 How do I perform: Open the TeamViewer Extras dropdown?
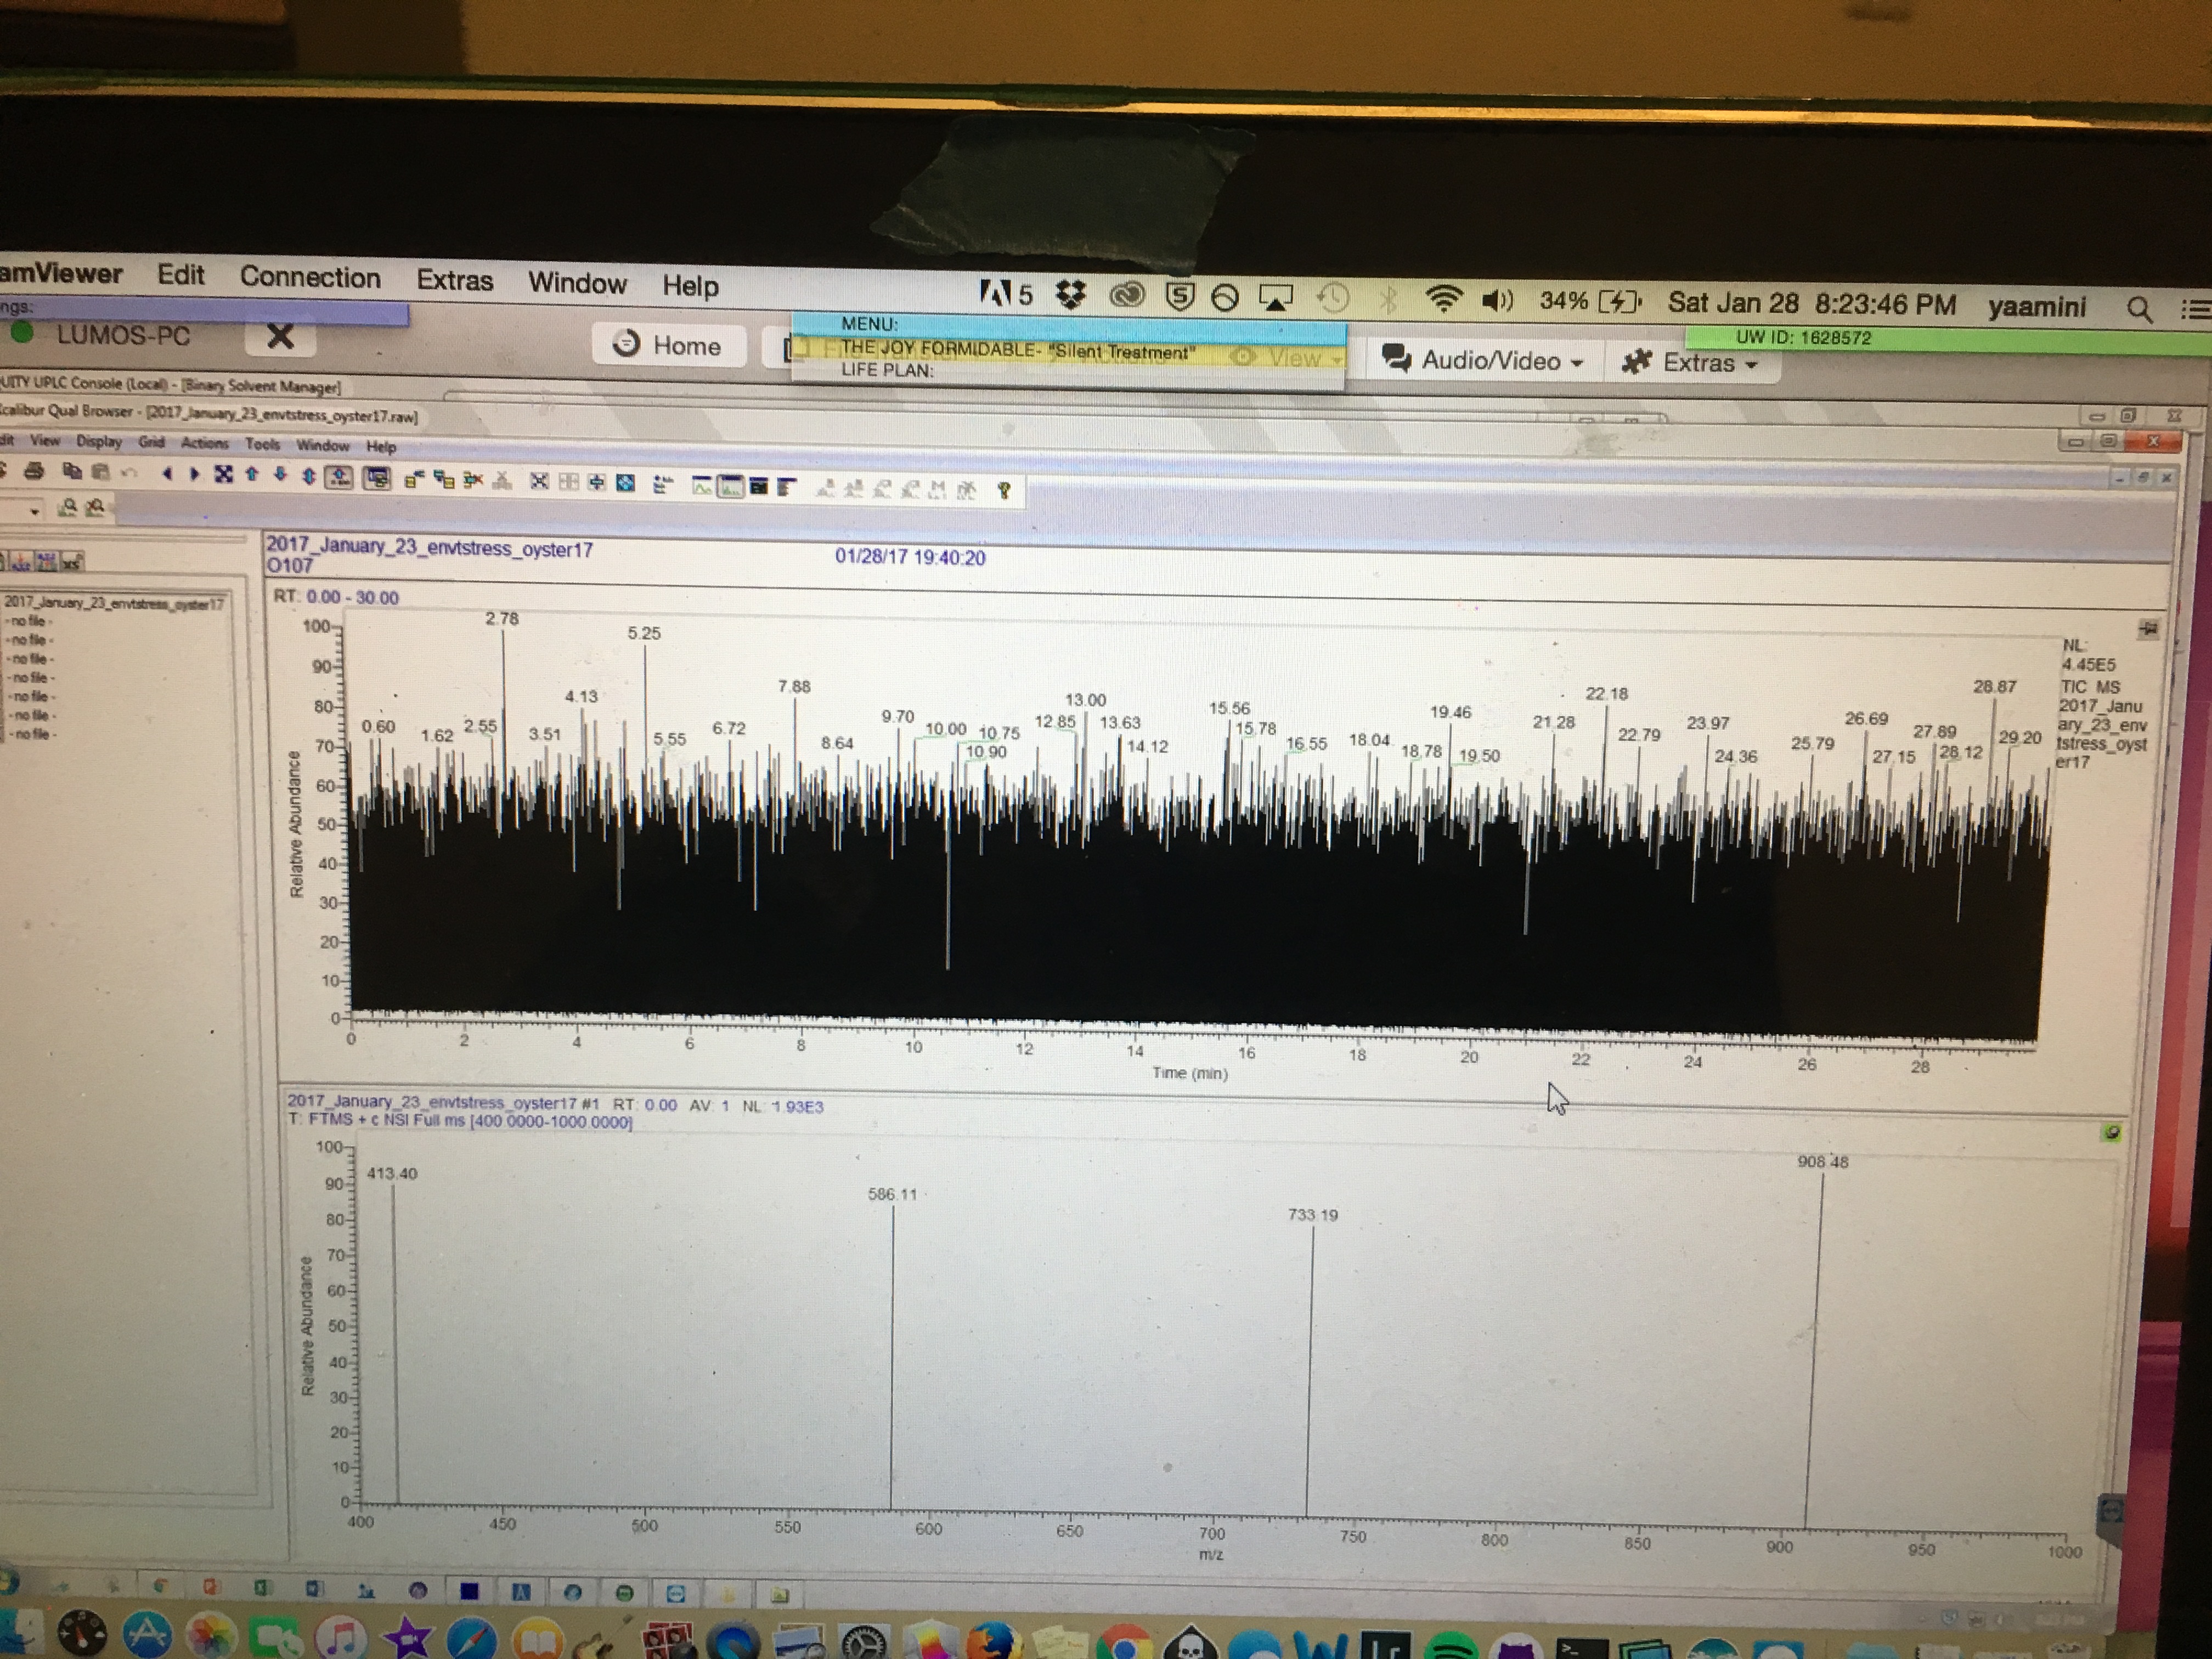(1689, 362)
